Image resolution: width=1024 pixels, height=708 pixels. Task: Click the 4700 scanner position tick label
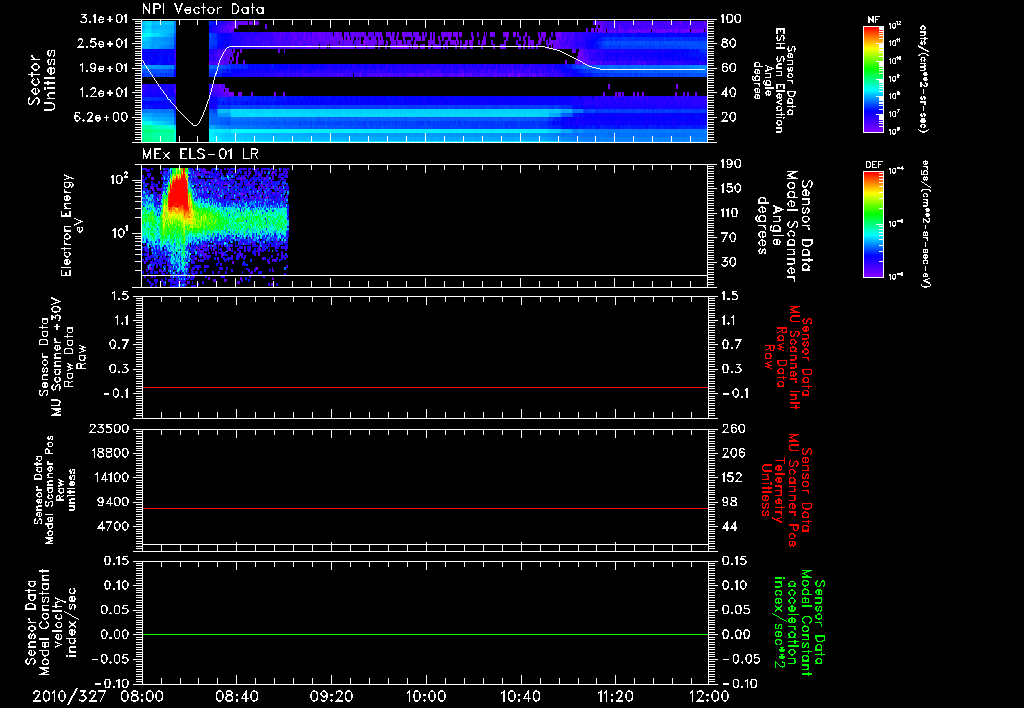(113, 526)
